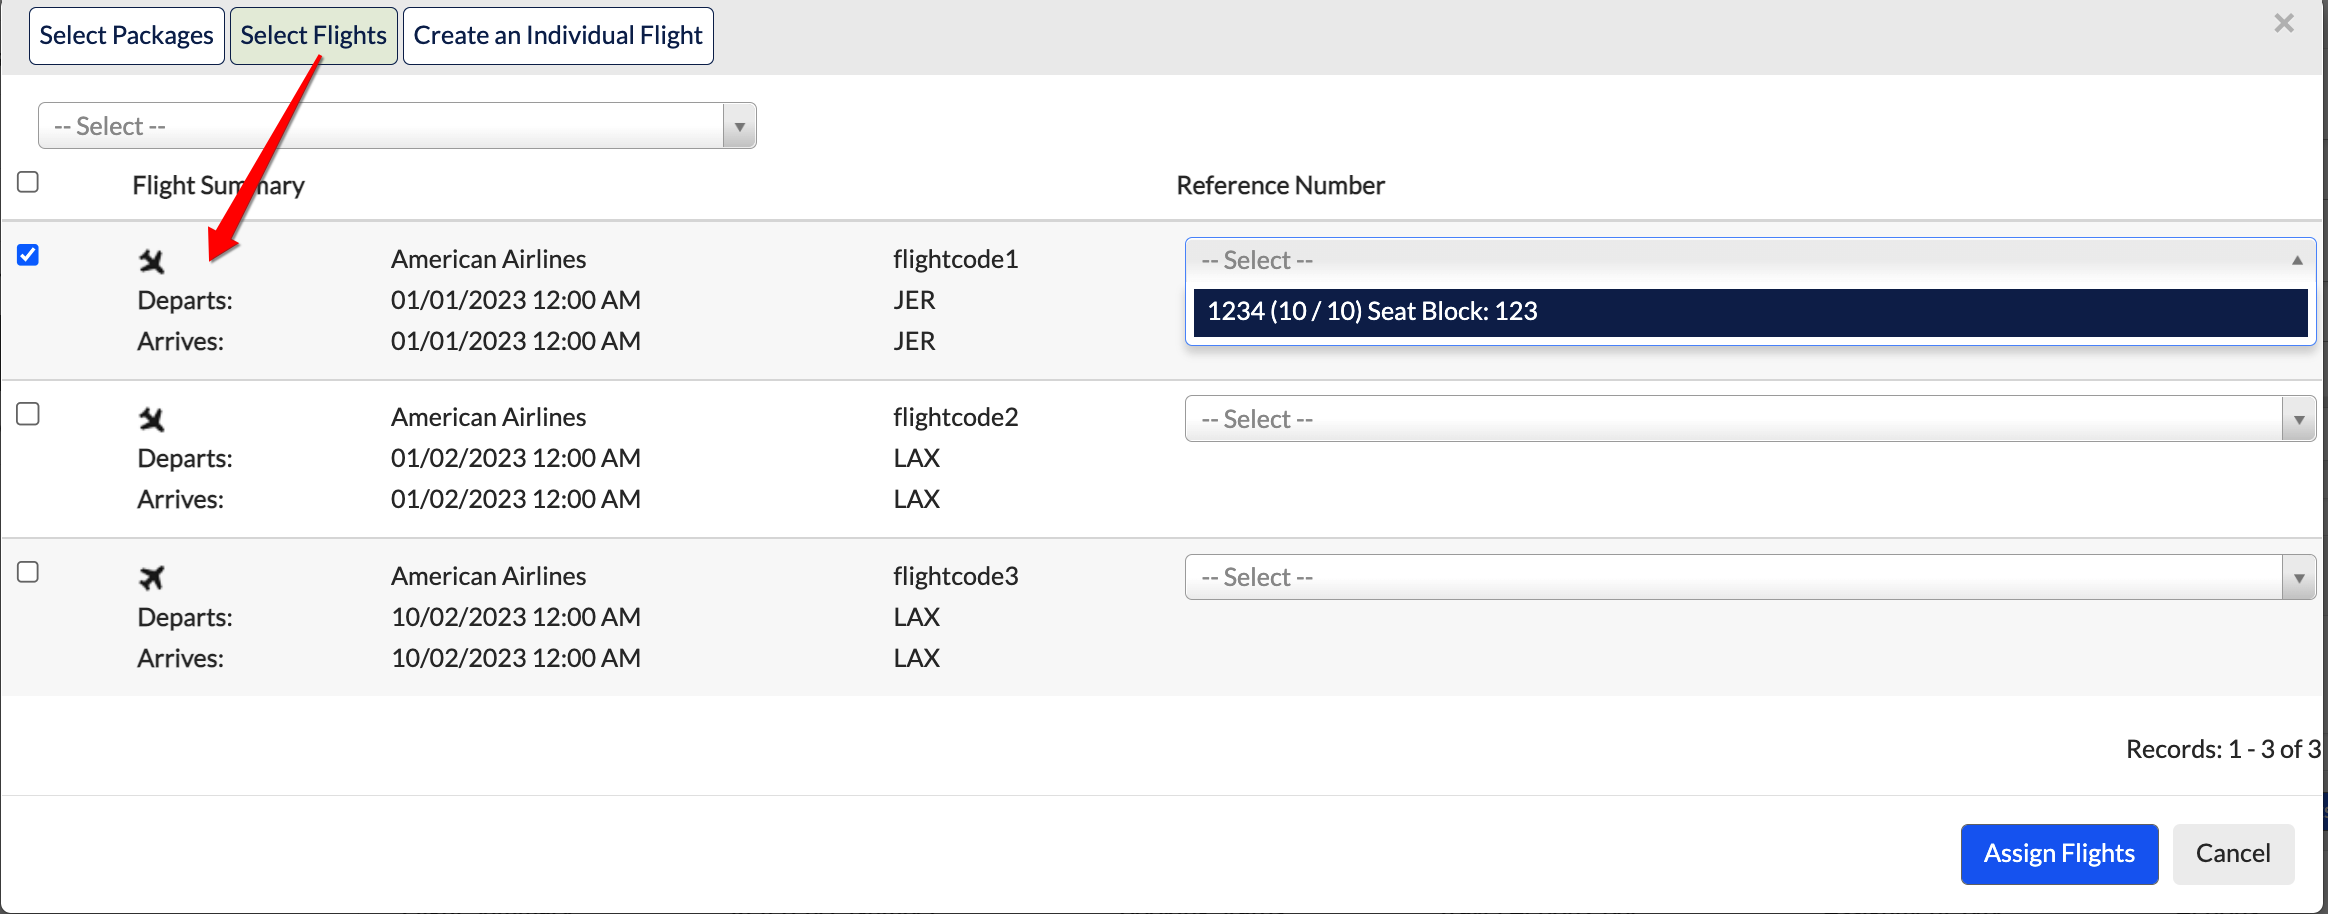Click the flightcode3 reference dropdown arrow
2328x914 pixels.
click(x=2298, y=578)
